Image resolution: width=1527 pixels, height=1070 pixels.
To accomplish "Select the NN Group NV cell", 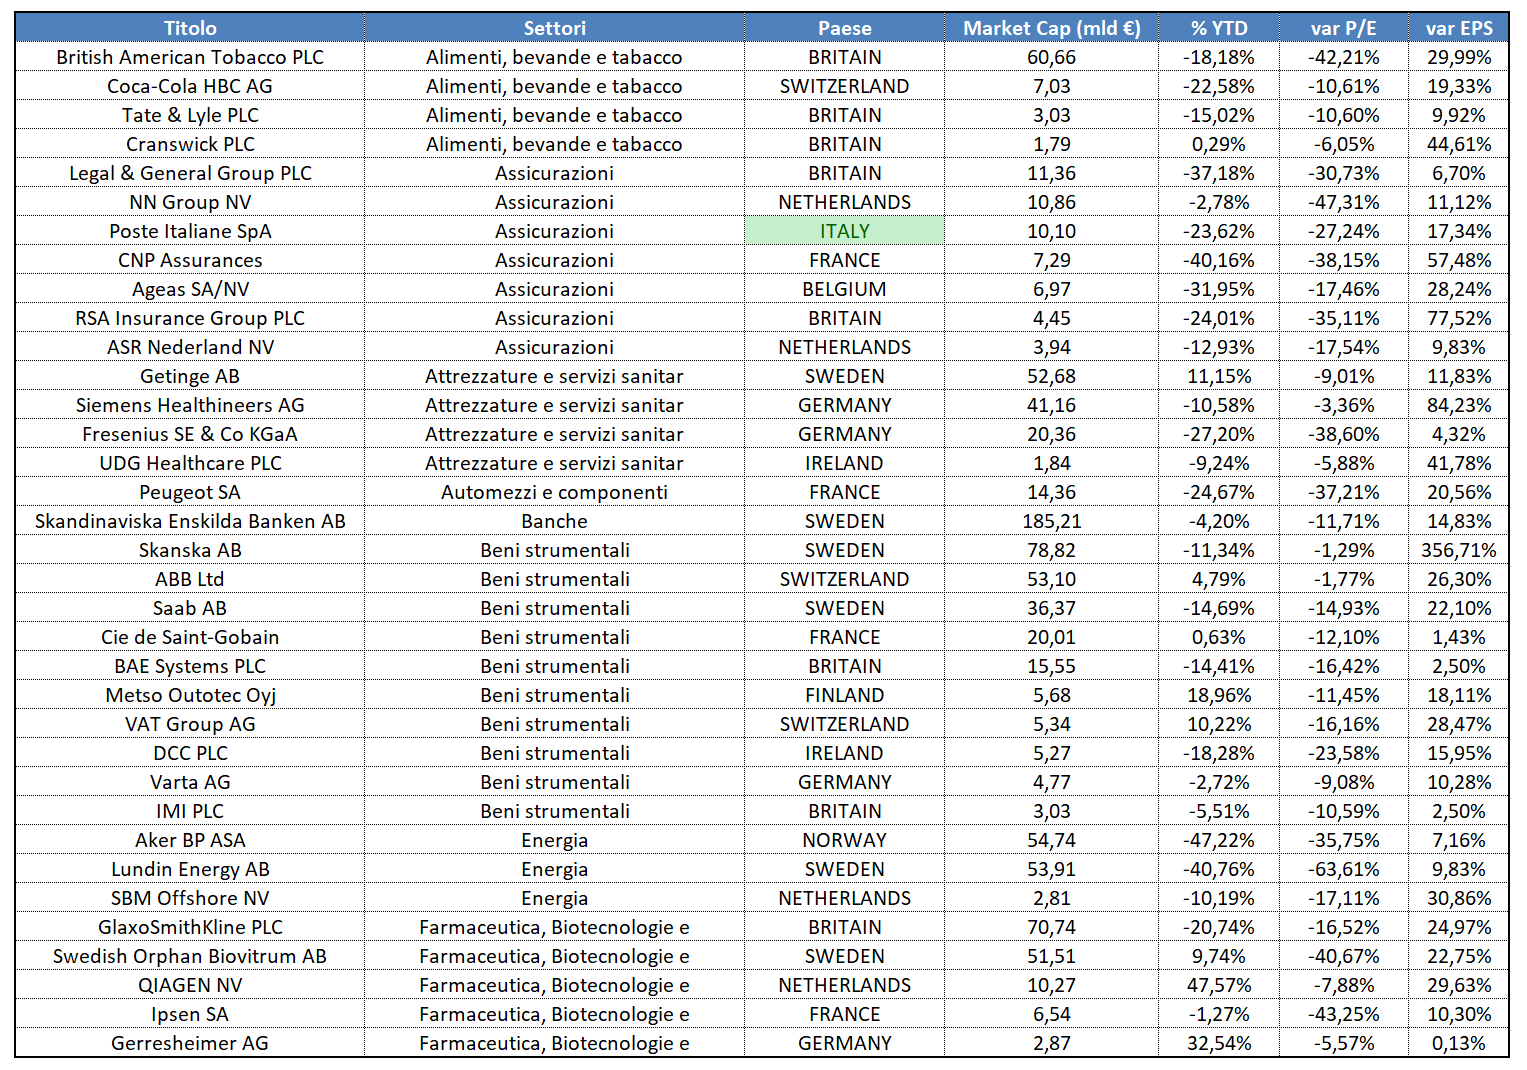I will [190, 202].
